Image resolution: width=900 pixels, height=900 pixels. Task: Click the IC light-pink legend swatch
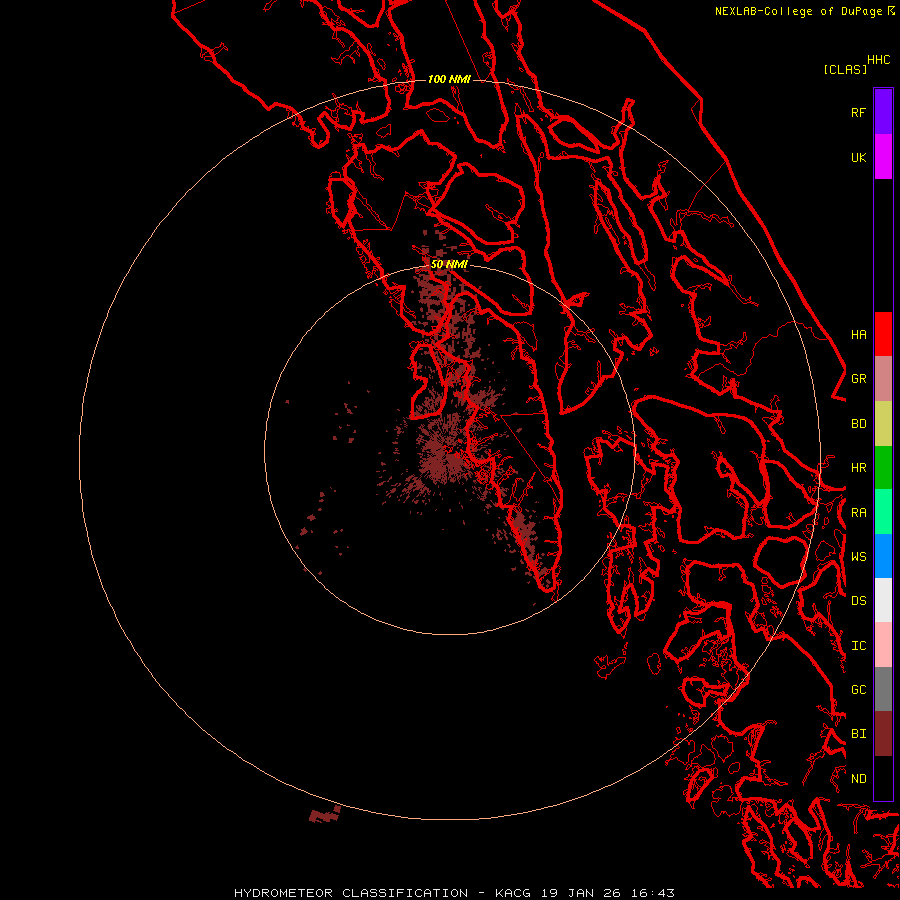tap(883, 645)
